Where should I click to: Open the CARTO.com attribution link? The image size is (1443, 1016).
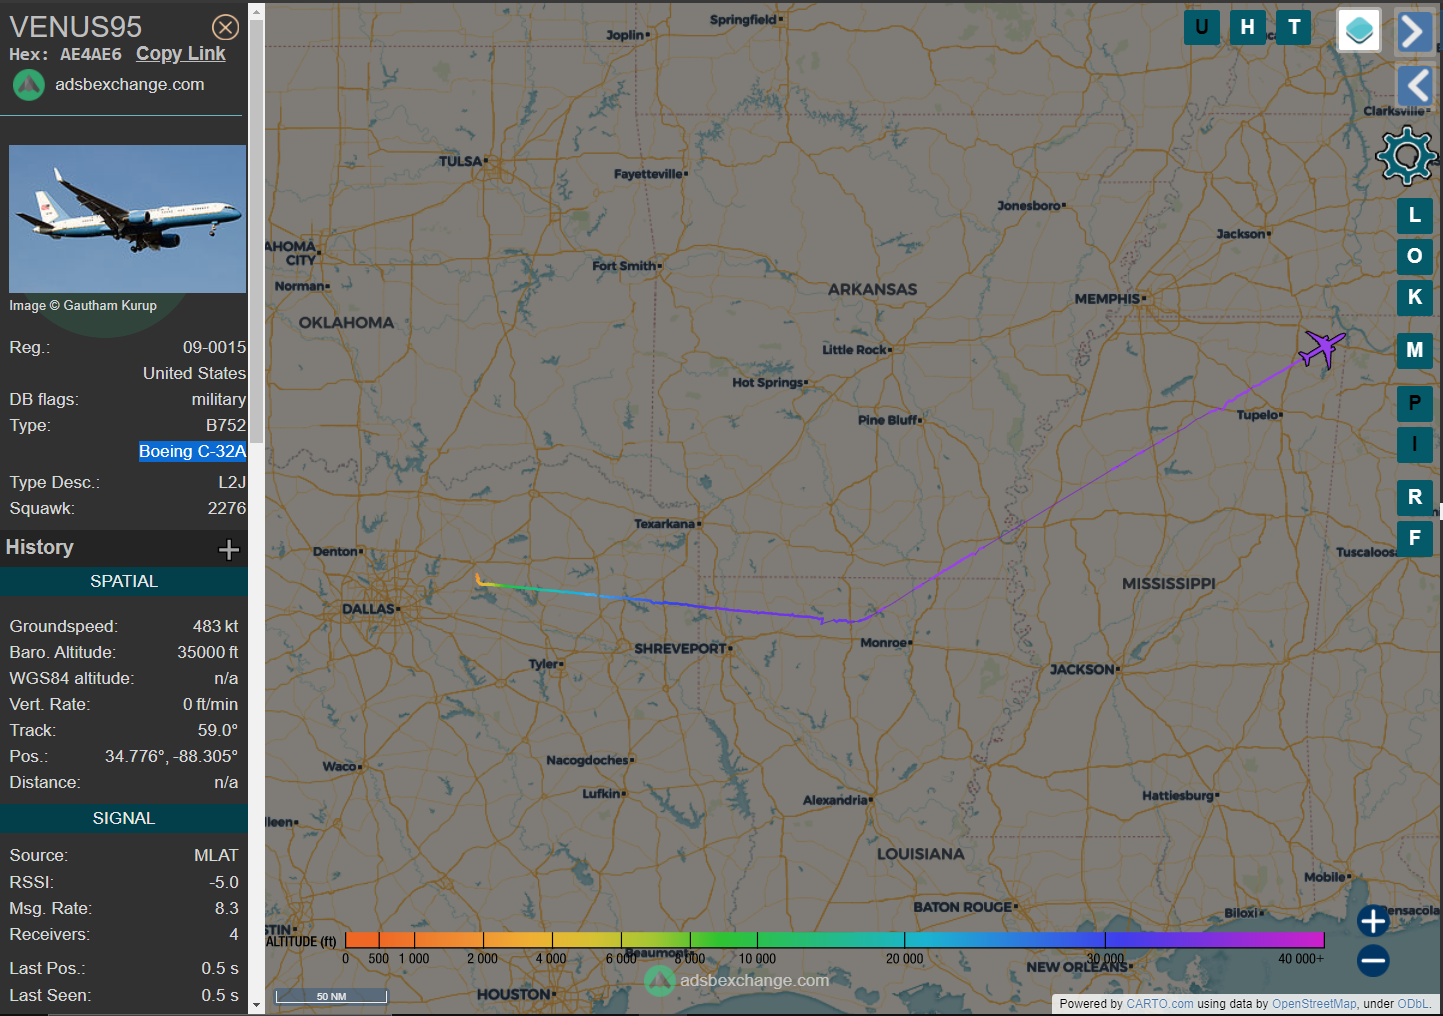[x=1160, y=1004]
